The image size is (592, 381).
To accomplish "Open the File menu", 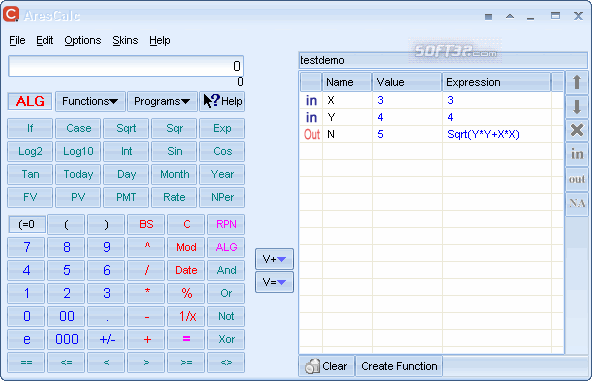I will [x=17, y=40].
